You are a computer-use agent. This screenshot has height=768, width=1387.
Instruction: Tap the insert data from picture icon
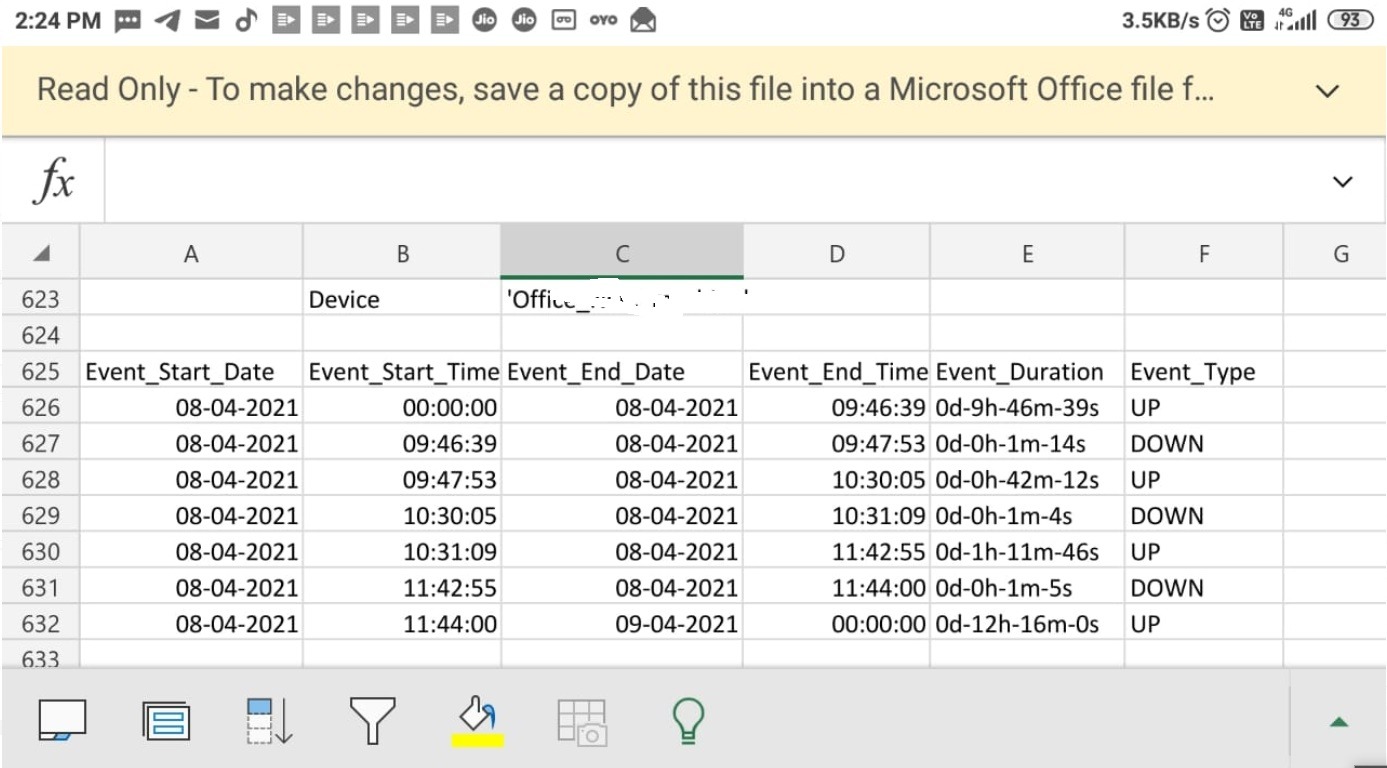pos(582,721)
